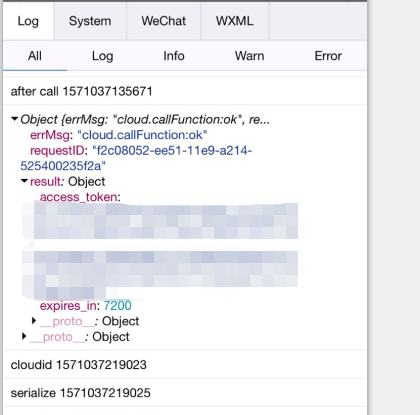
Task: Select the top Log tab
Action: [28, 21]
